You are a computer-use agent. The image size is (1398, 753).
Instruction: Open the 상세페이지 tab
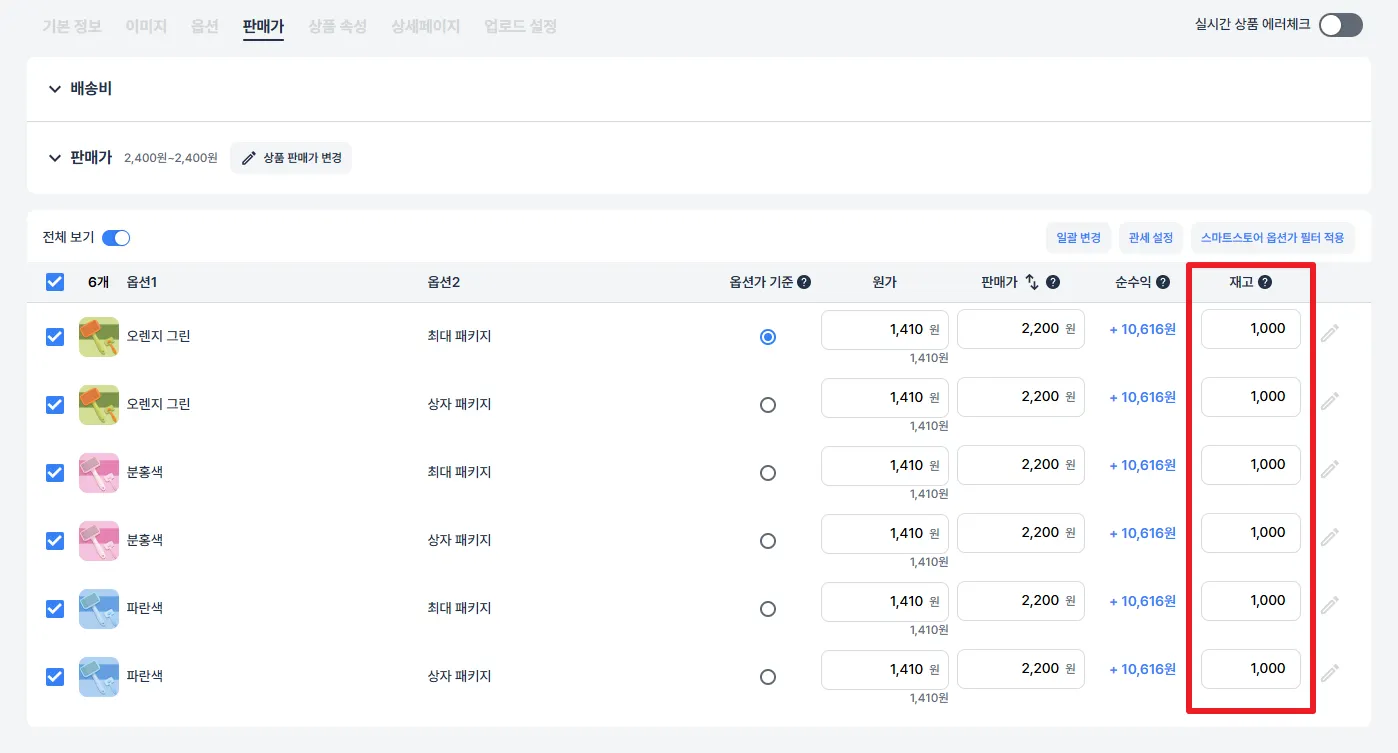click(426, 27)
